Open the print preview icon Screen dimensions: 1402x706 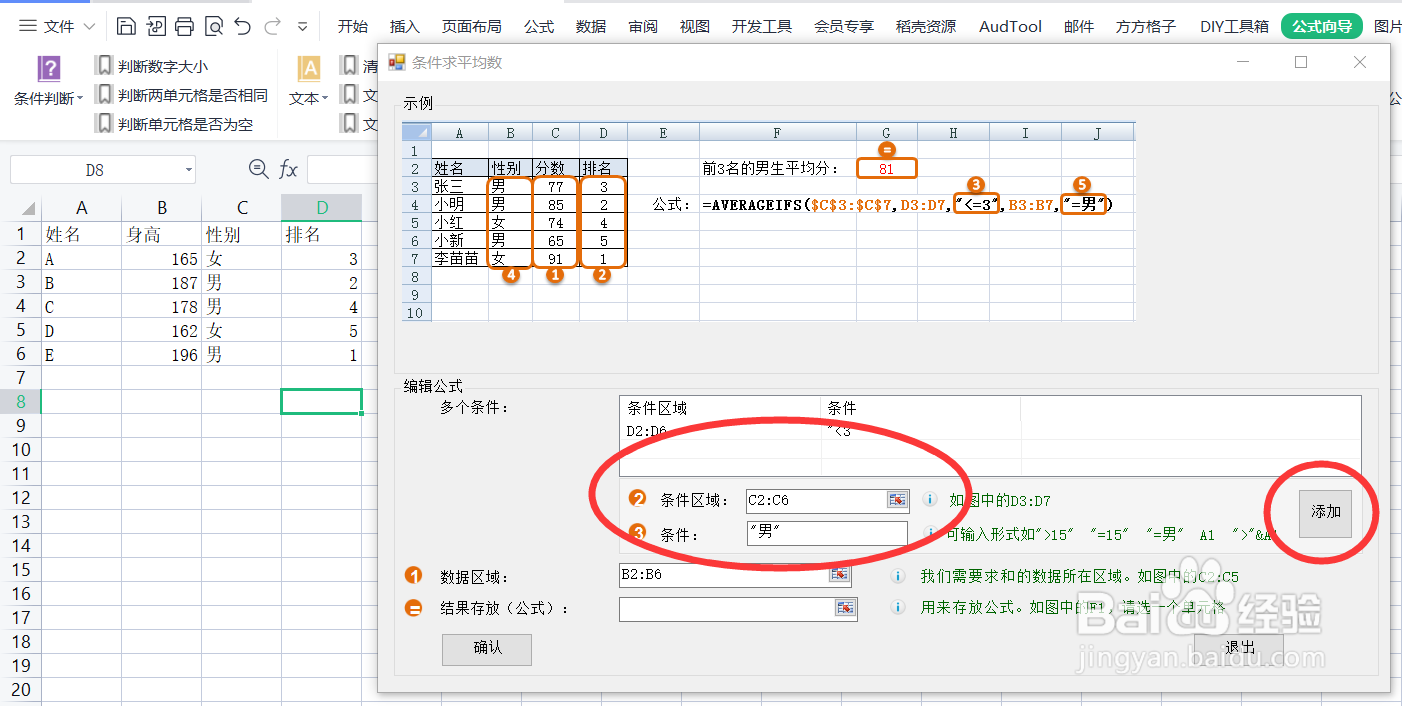213,27
